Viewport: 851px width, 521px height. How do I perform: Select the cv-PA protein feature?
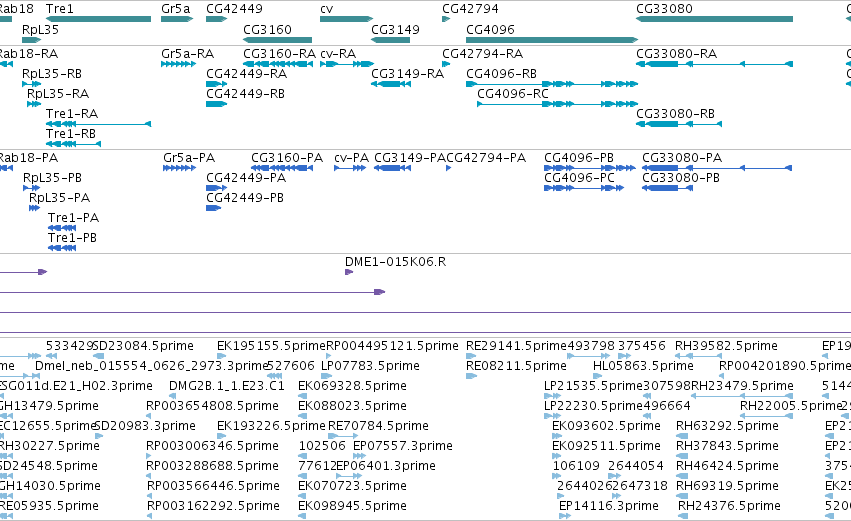pos(350,168)
